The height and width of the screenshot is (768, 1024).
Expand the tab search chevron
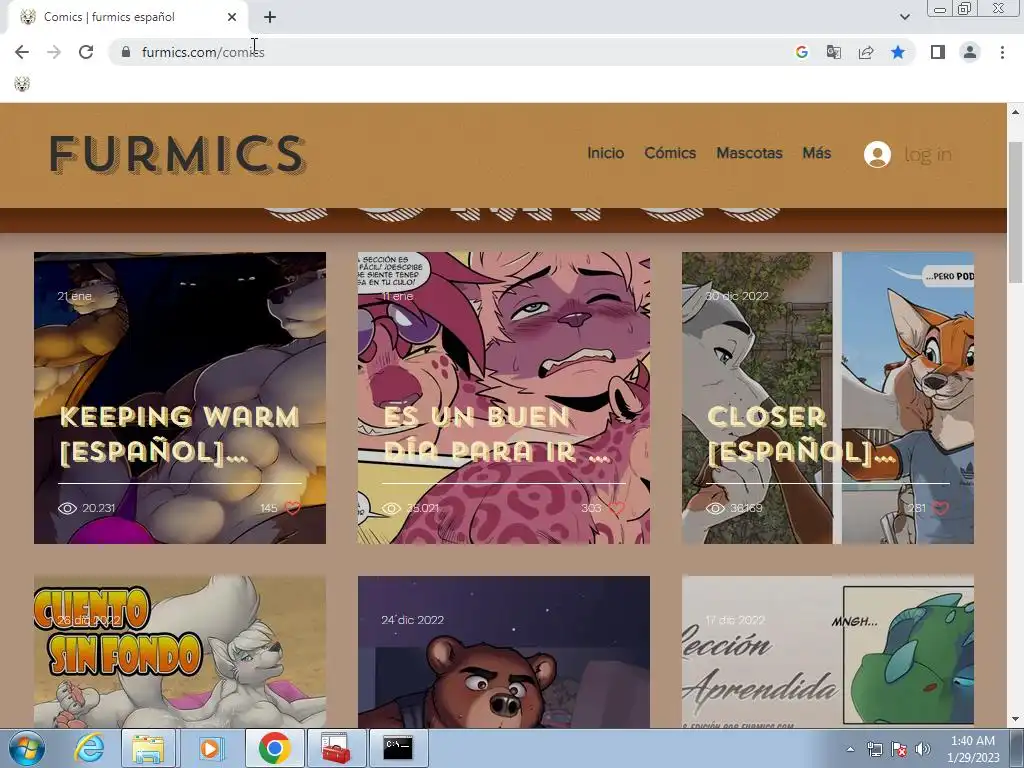[x=904, y=17]
